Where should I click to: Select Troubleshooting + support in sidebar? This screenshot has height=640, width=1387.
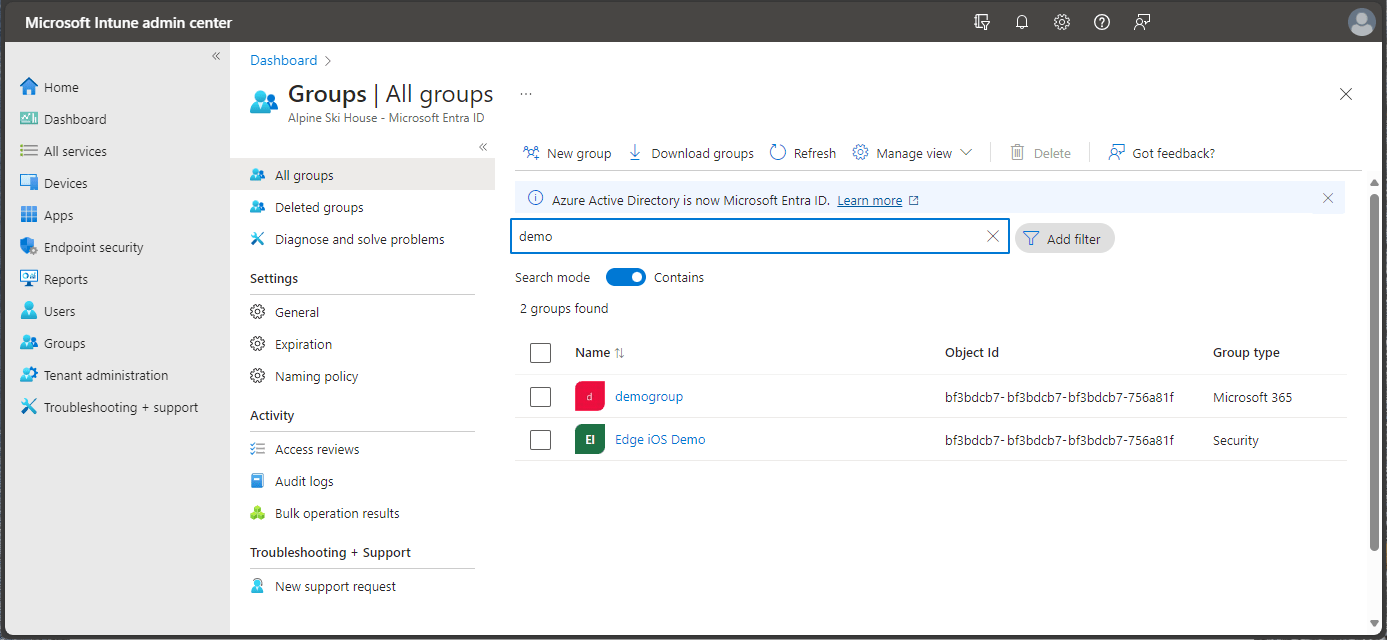pyautogui.click(x=119, y=407)
